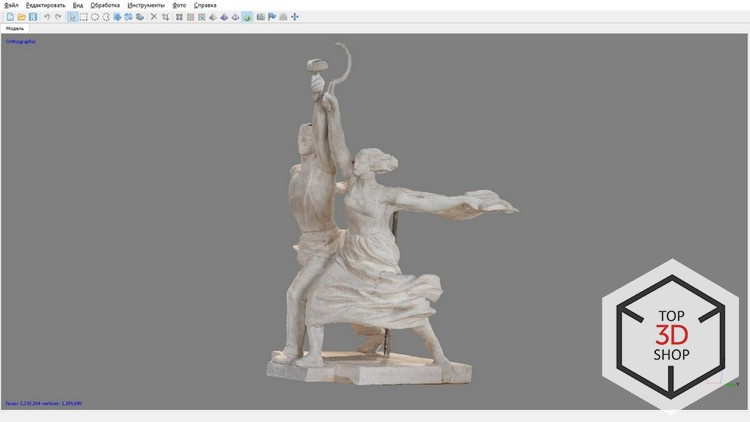Screen dimensions: 750x422
Task: Open the Файл menu
Action: pos(11,5)
